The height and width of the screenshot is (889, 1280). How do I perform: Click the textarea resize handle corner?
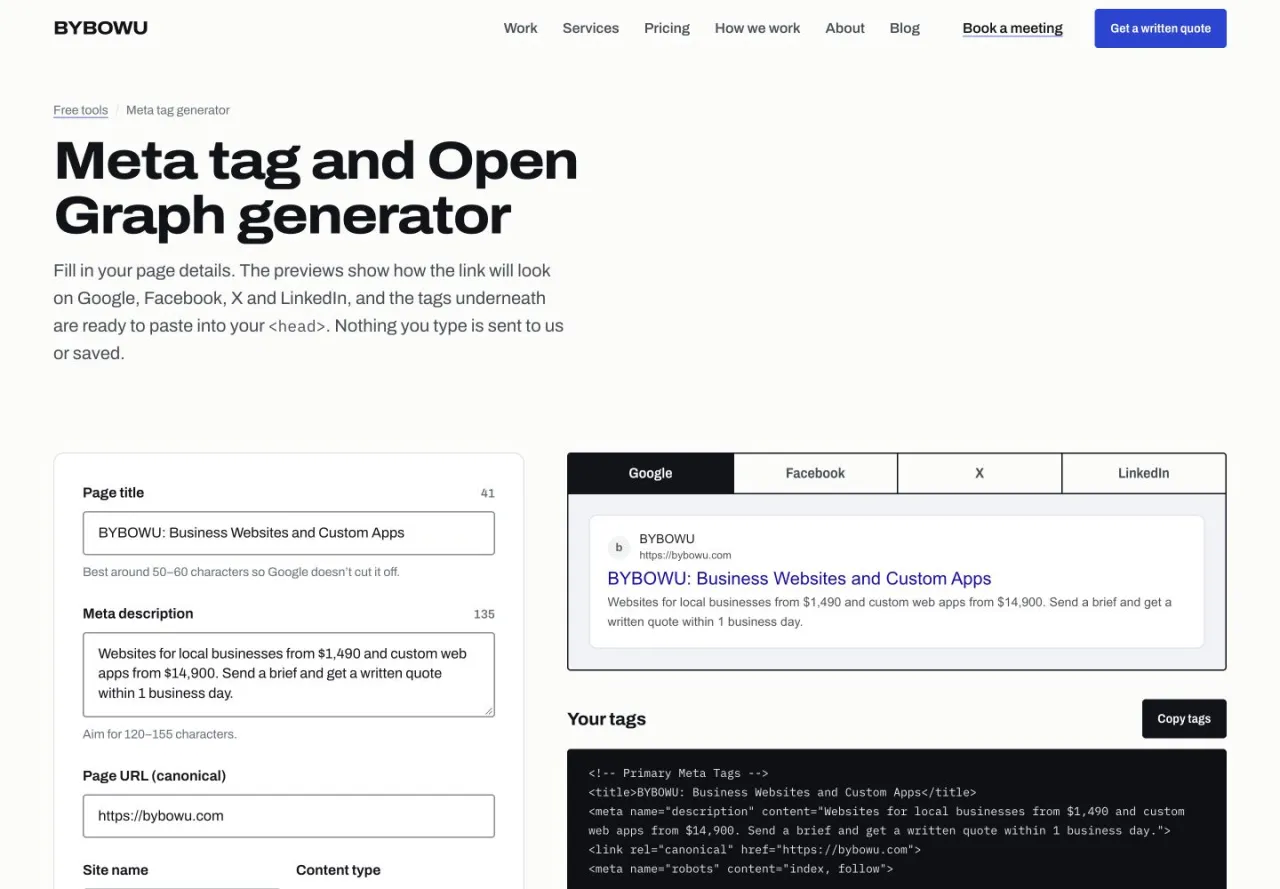[x=489, y=711]
